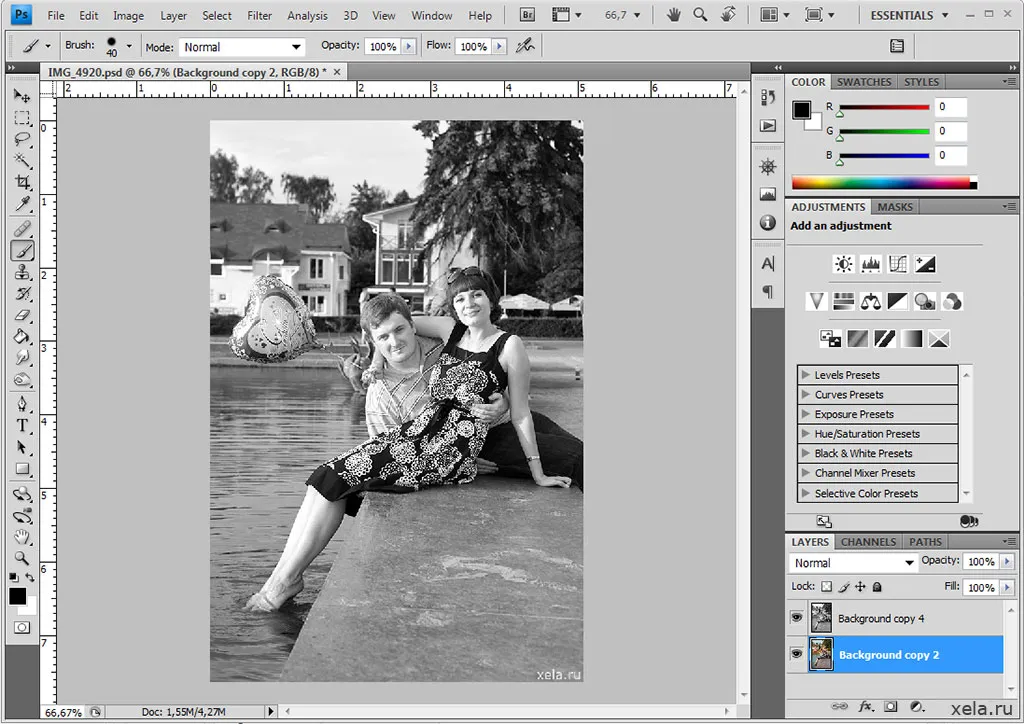Open the Image menu
The width and height of the screenshot is (1024, 724).
coord(128,16)
